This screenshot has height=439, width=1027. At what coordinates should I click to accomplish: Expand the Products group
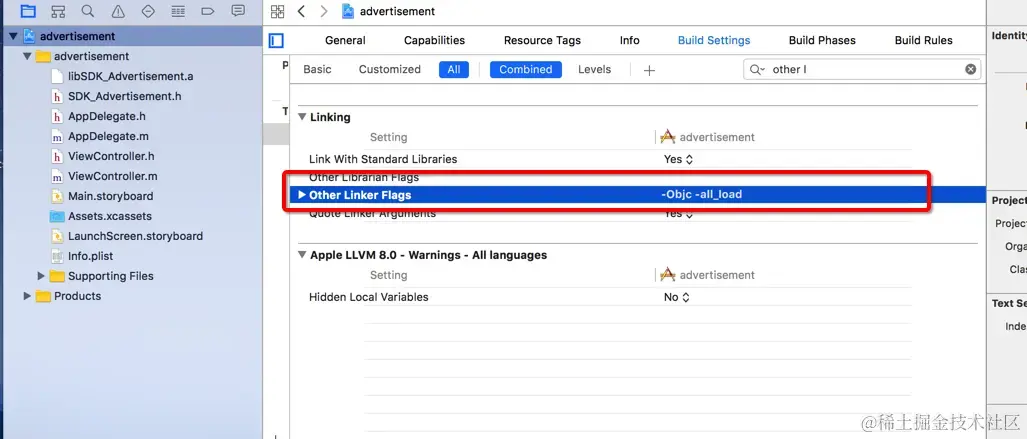pos(27,296)
